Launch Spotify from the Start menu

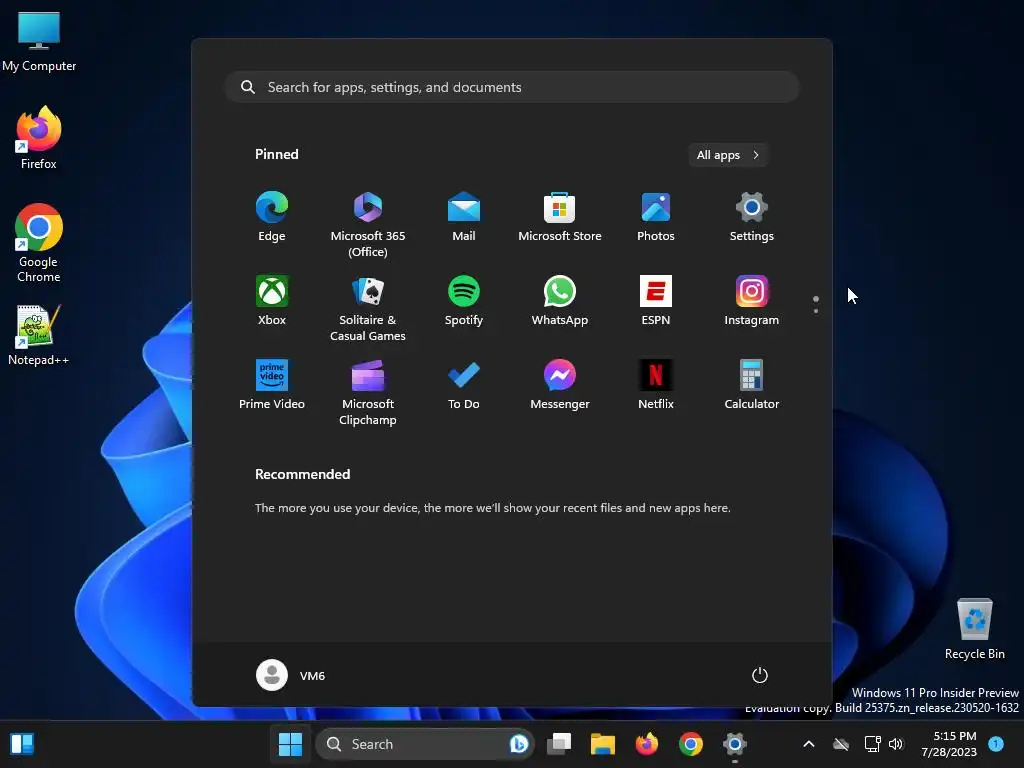click(464, 301)
